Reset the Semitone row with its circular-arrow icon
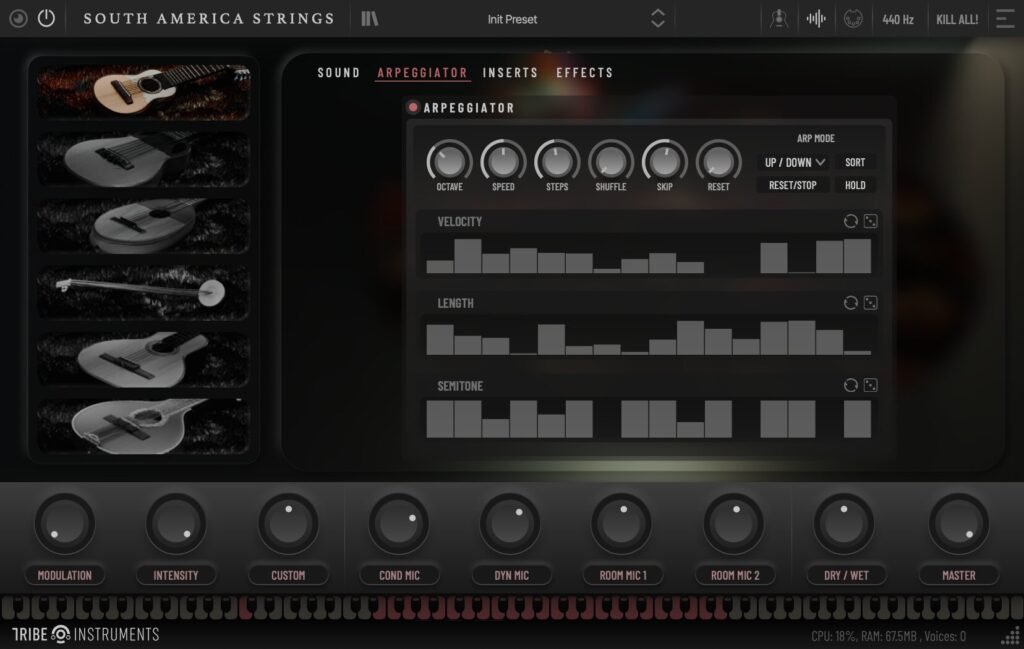This screenshot has height=649, width=1024. tap(850, 385)
